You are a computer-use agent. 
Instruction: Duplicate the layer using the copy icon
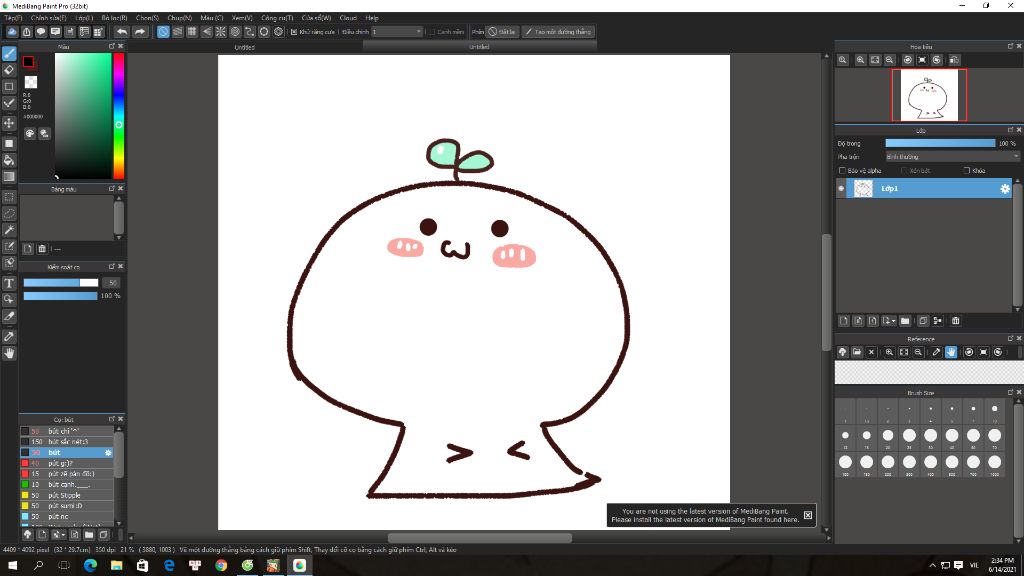923,321
